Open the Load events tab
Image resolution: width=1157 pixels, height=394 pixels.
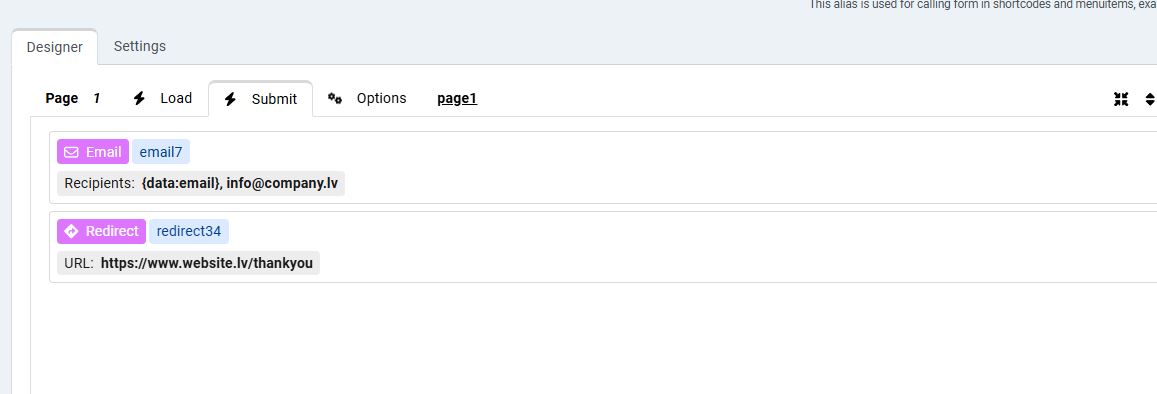[162, 98]
